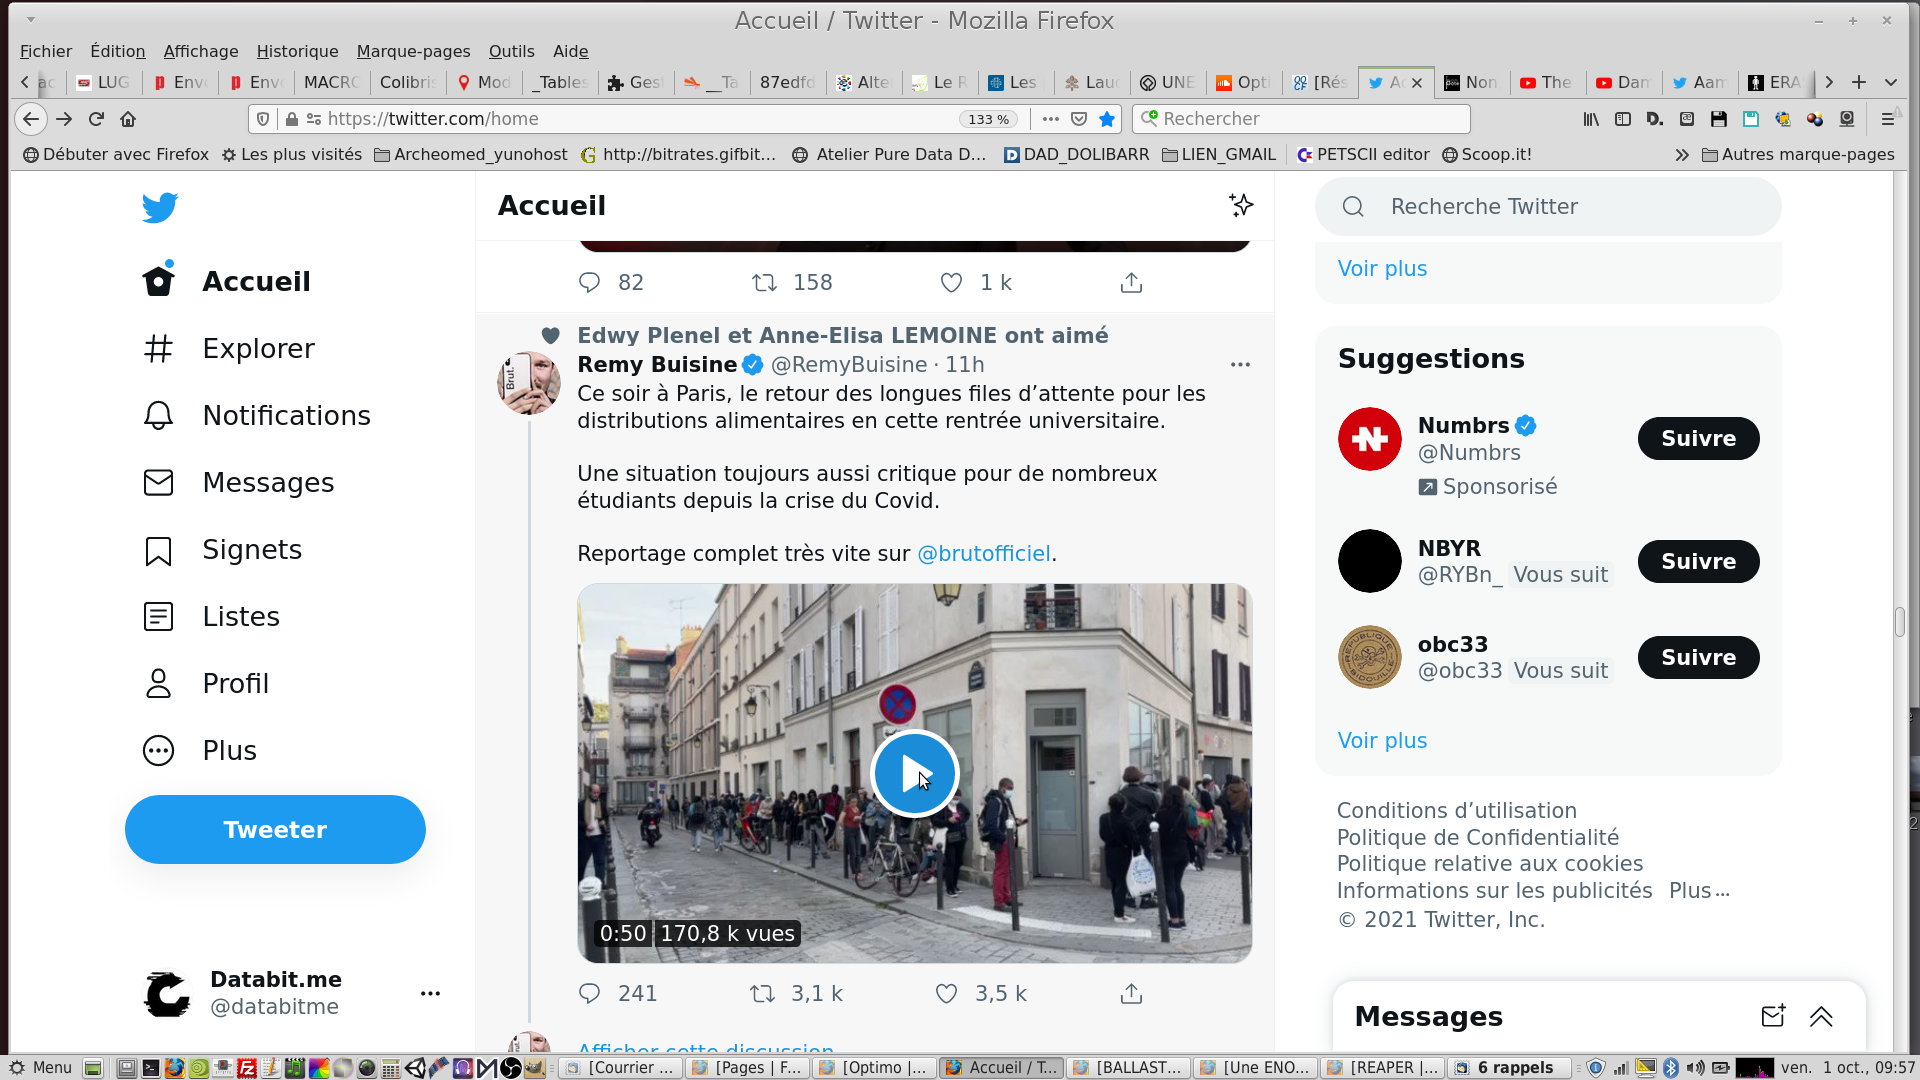Open more options on Remy Buisine's tweet

coord(1240,364)
